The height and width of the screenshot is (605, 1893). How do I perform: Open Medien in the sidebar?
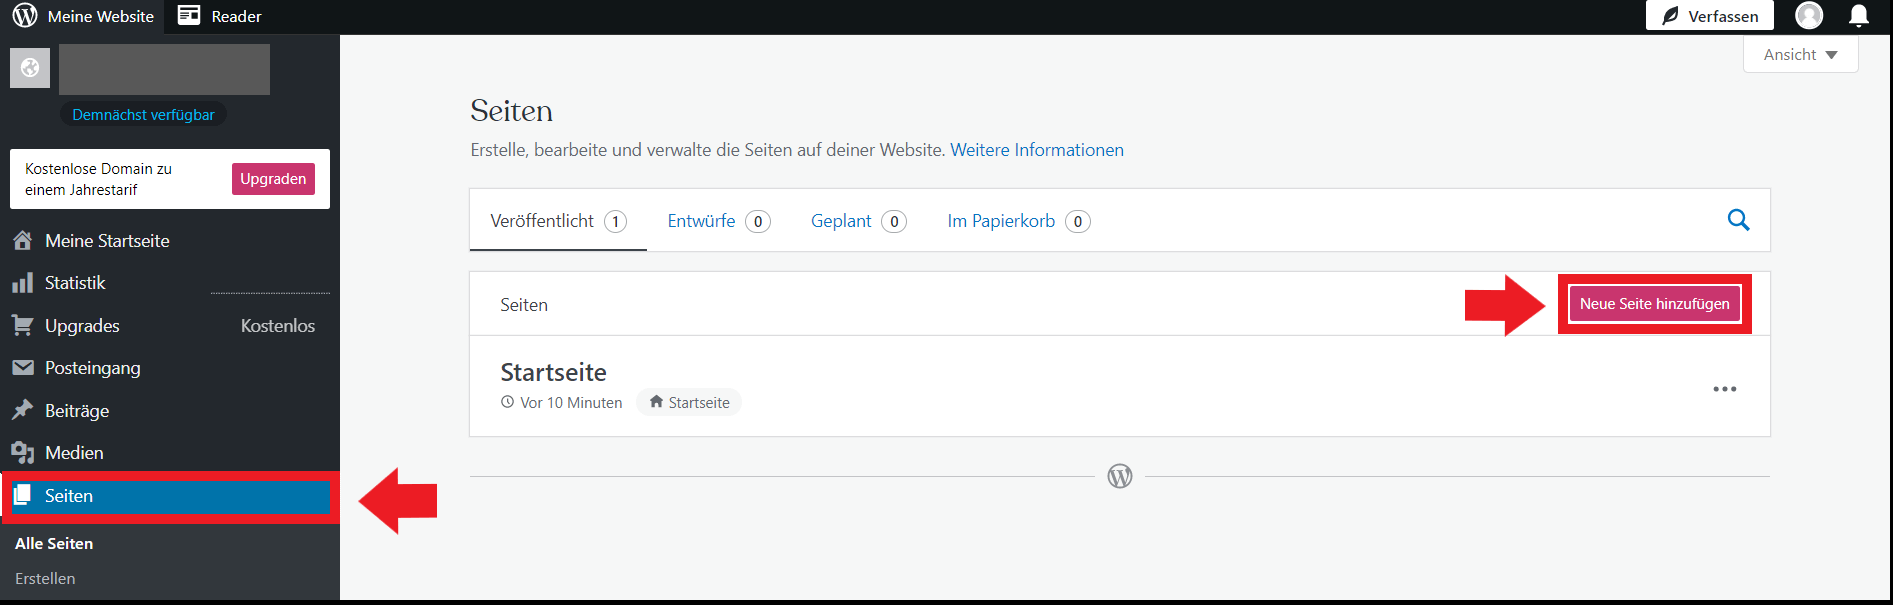coord(74,453)
